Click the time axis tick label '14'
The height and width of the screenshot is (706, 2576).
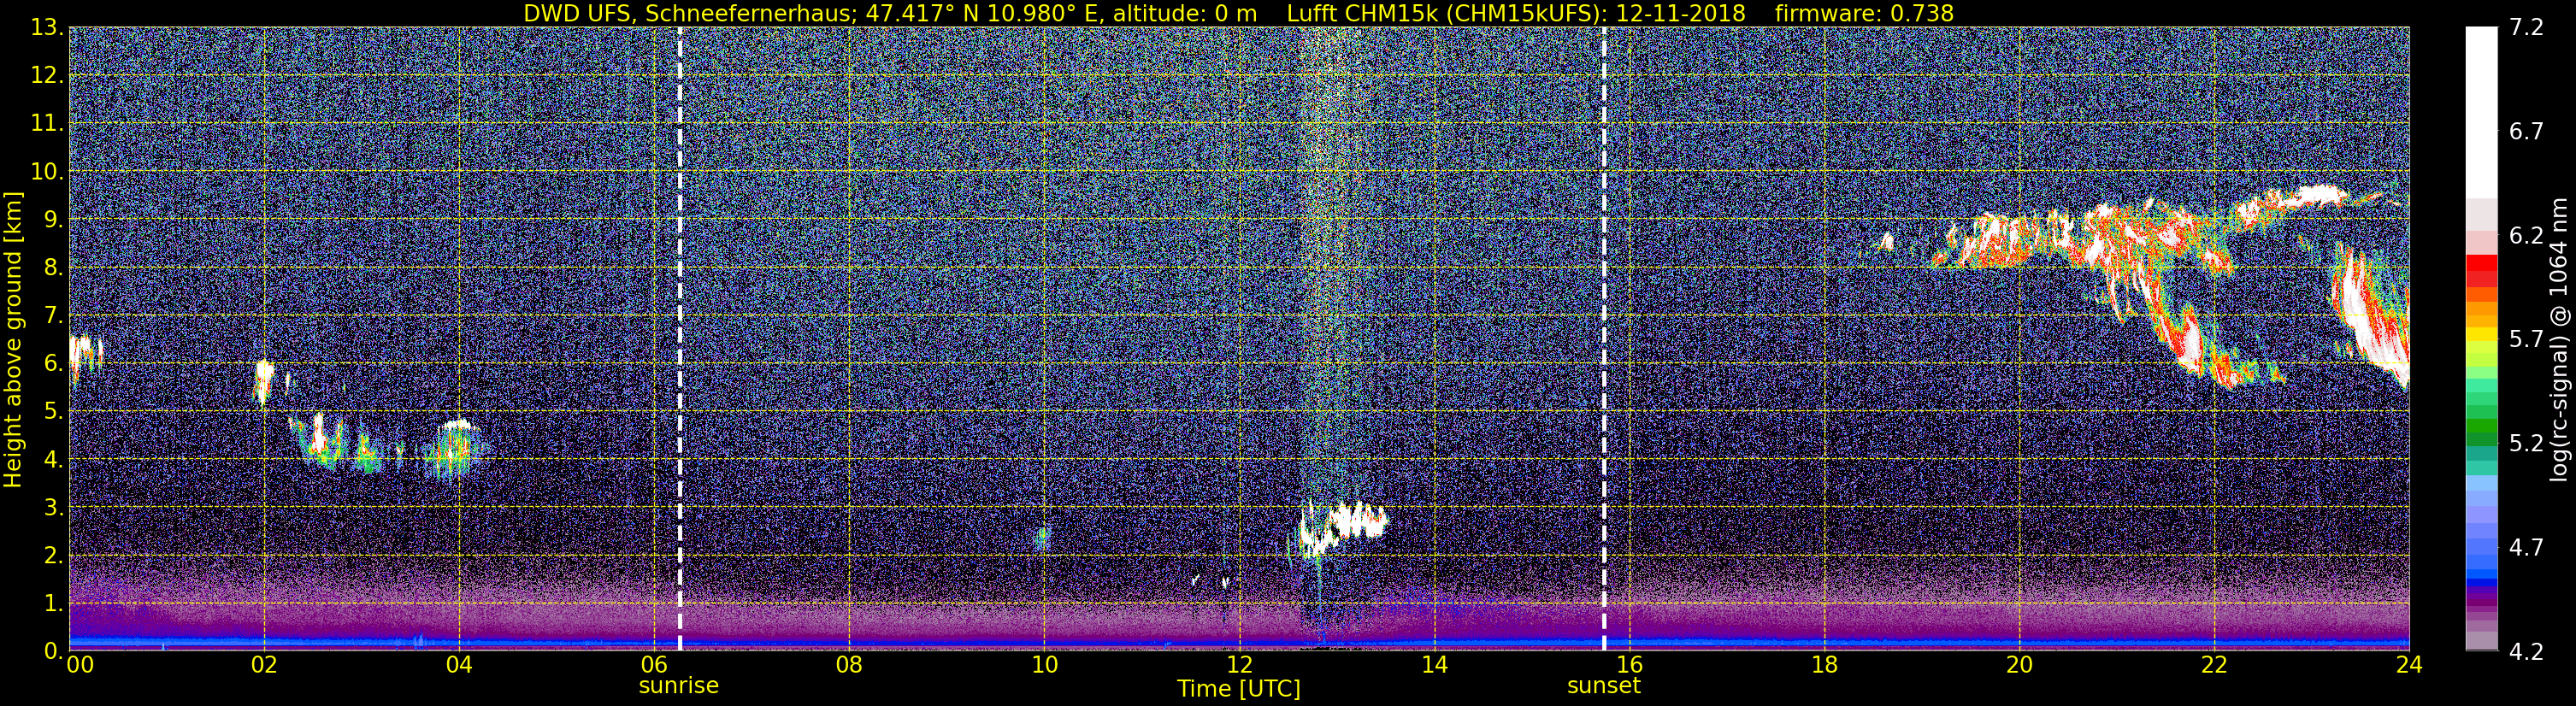[x=1434, y=666]
